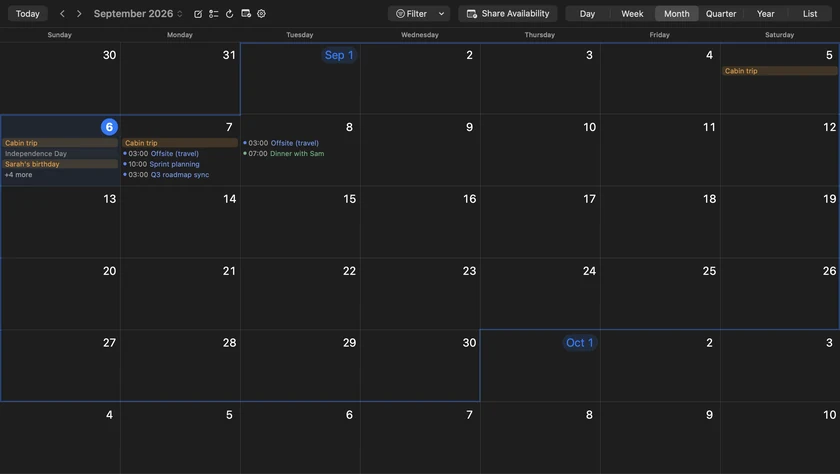This screenshot has height=474, width=840.
Task: Open Cabin trip event on Sunday 6
Action: pos(60,143)
